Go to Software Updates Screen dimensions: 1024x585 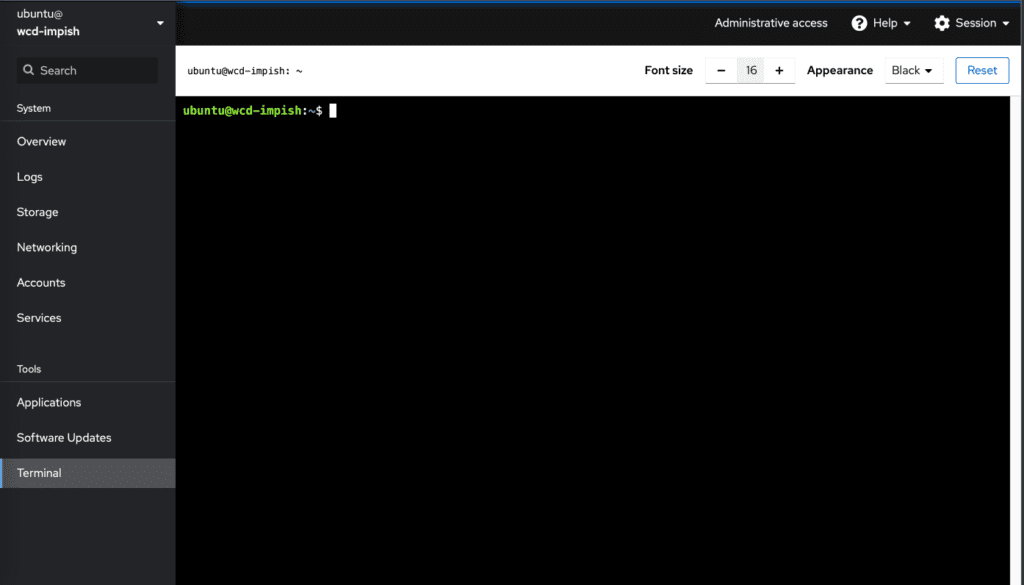click(x=88, y=438)
